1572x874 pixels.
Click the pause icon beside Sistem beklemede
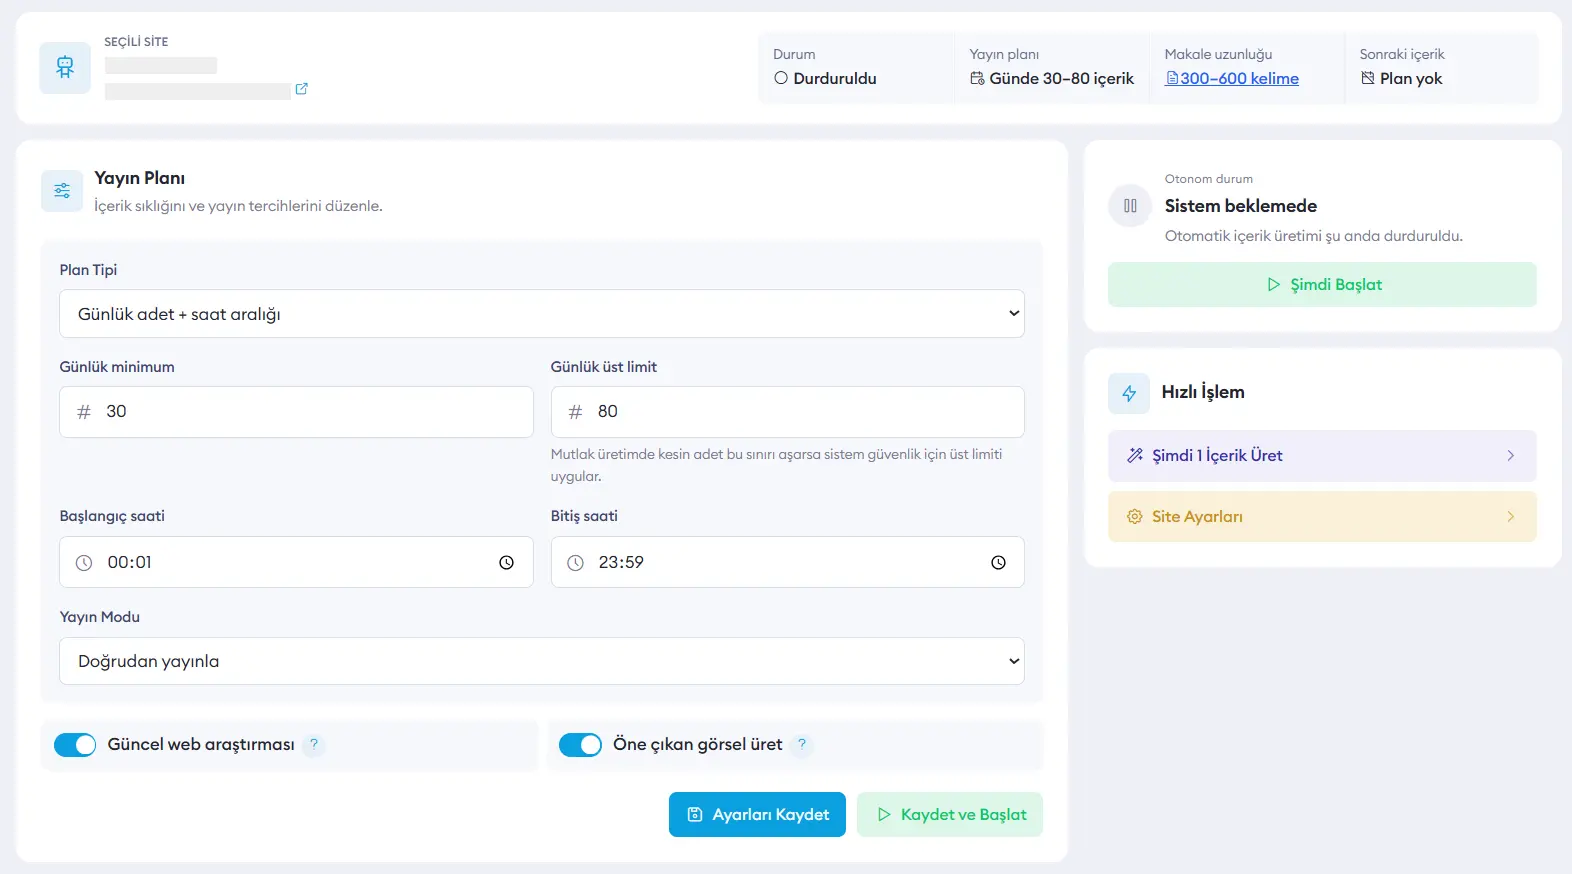pos(1130,206)
